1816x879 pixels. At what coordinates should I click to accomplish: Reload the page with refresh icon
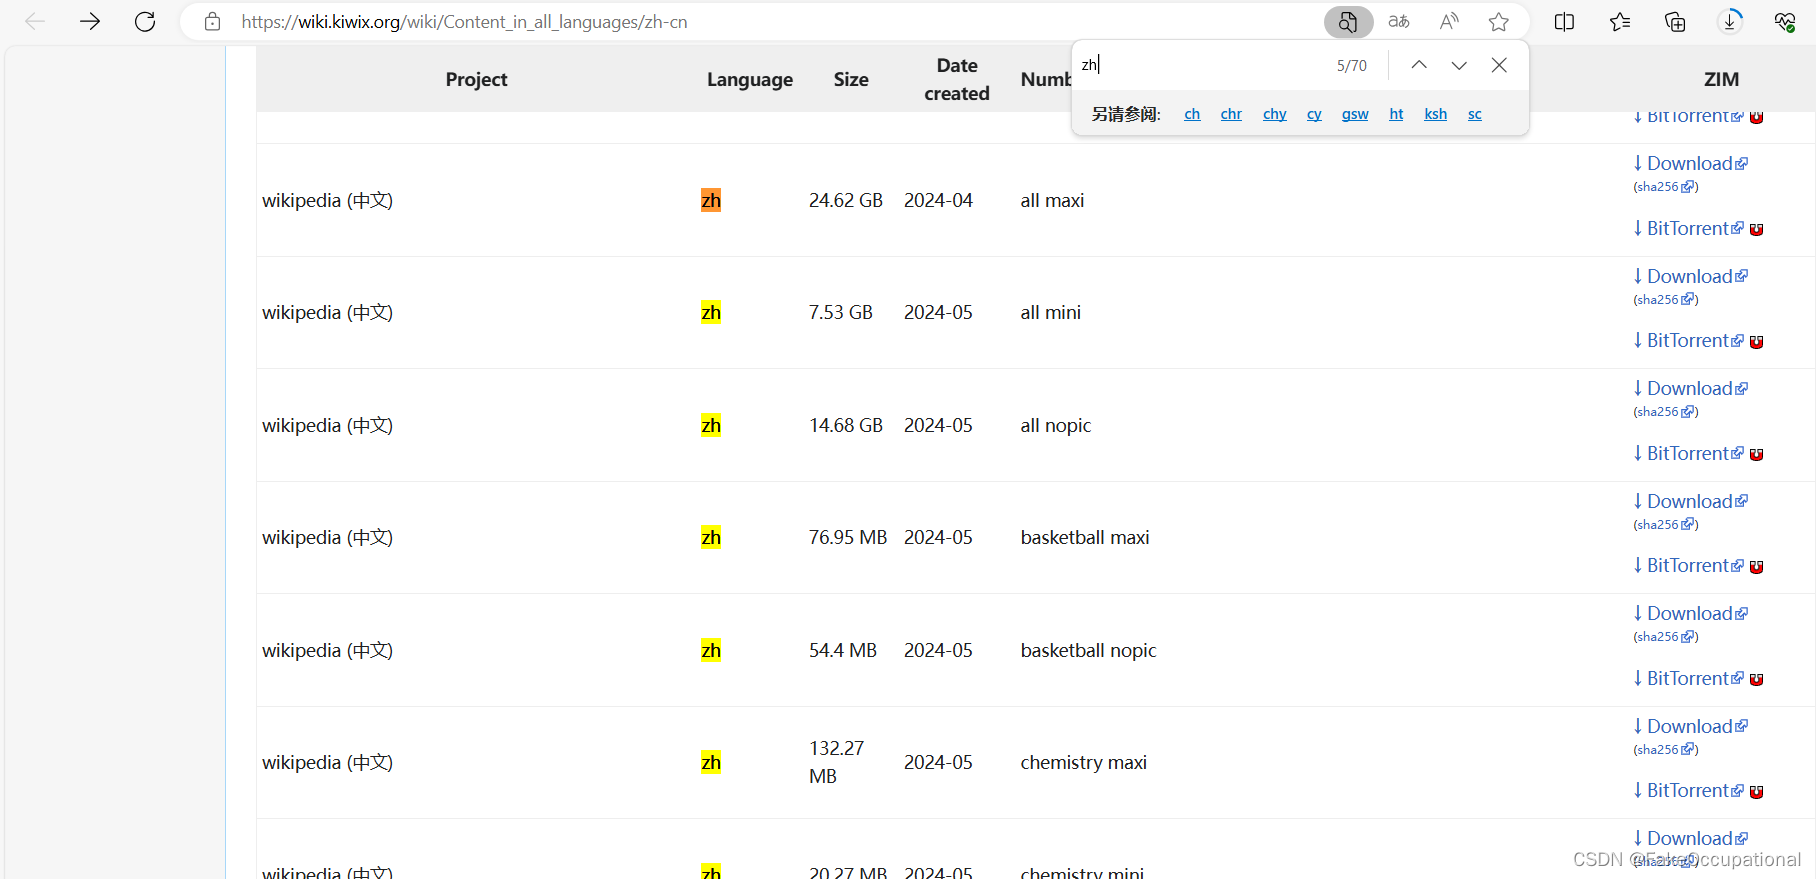pos(145,21)
